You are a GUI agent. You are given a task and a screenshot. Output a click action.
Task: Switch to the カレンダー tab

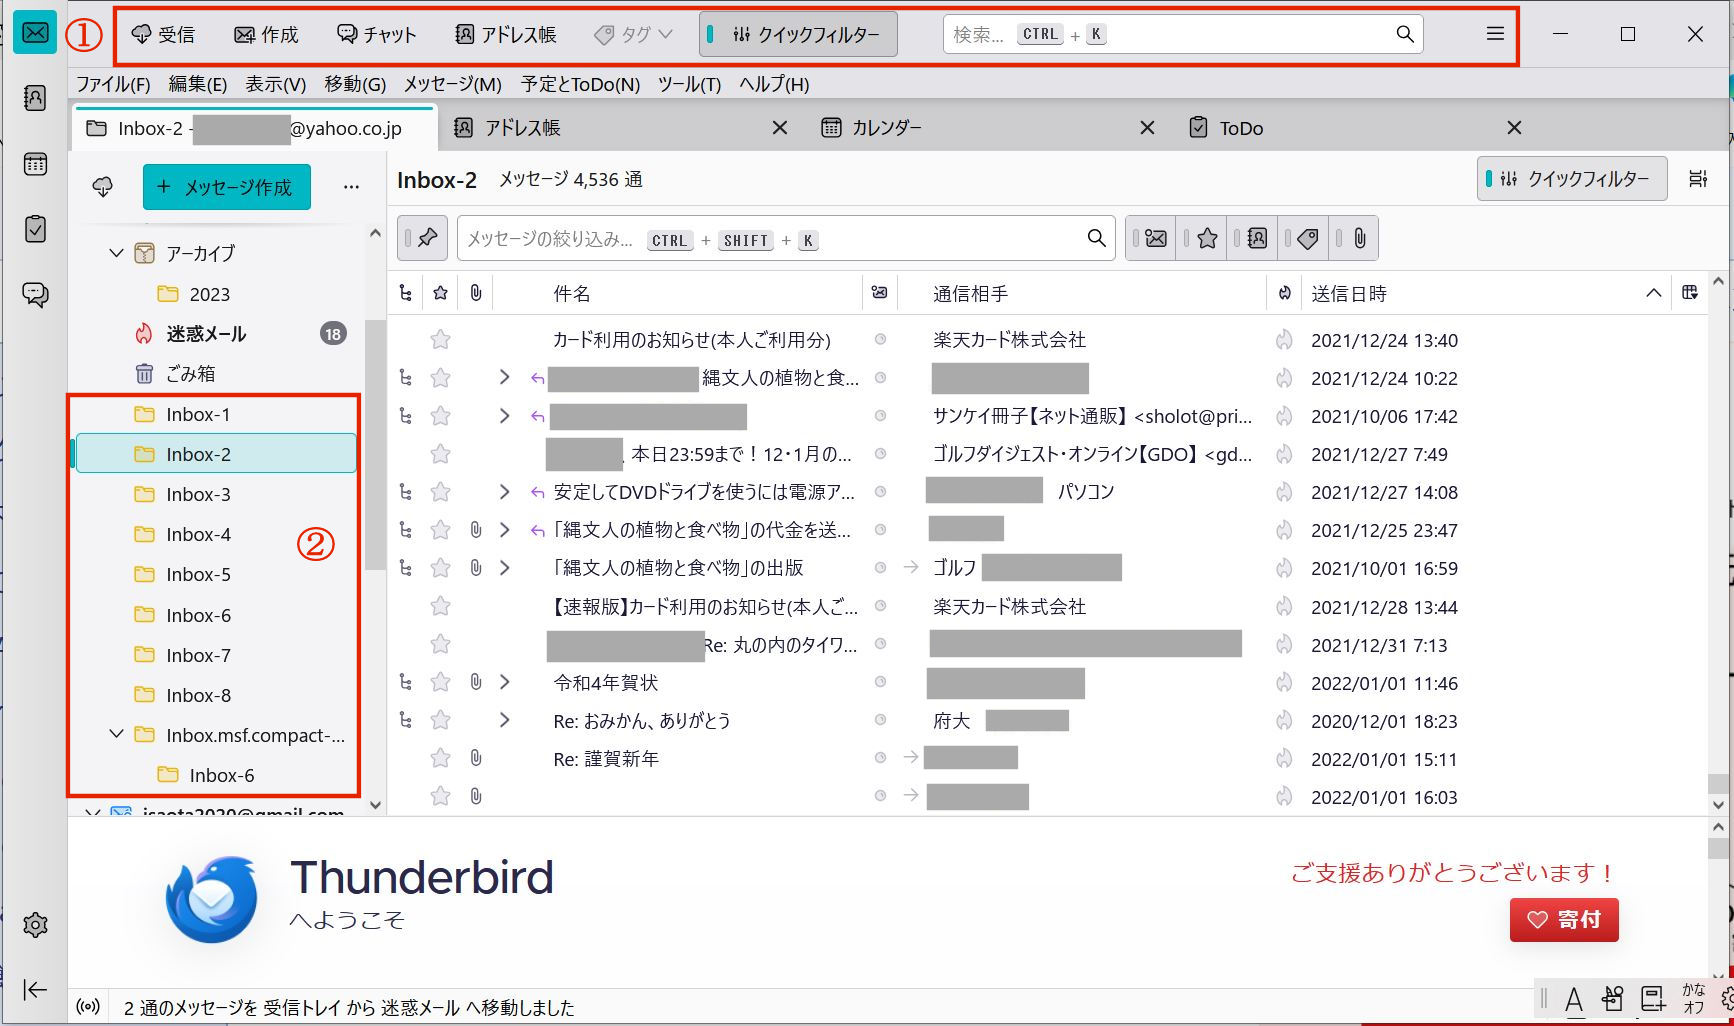886,128
